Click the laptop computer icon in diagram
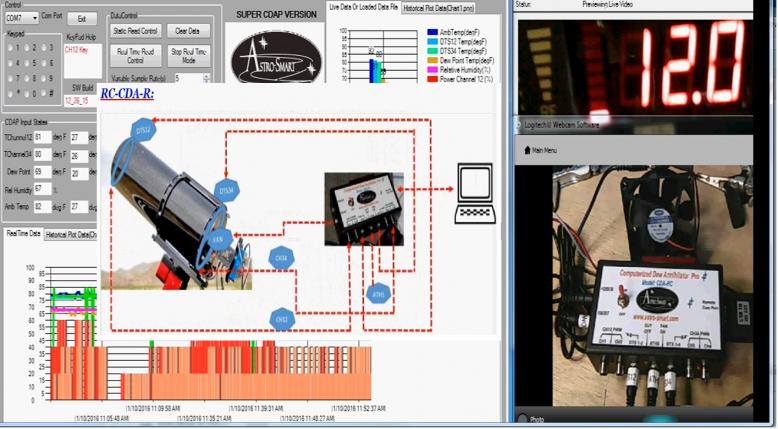Image resolution: width=778 pixels, height=429 pixels. [x=475, y=193]
